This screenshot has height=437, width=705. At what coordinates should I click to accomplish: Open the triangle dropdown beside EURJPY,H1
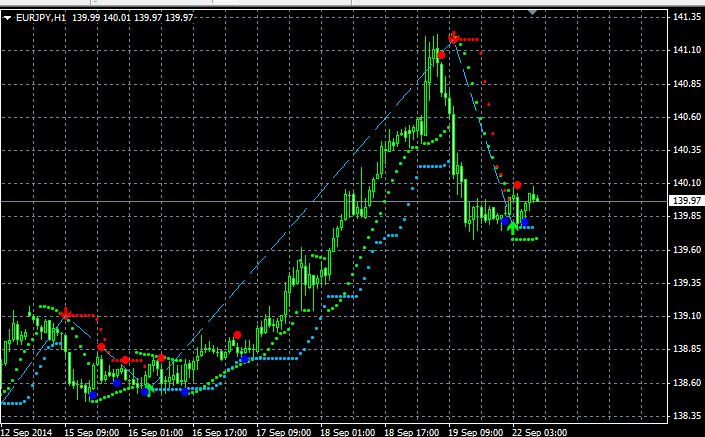[7, 18]
